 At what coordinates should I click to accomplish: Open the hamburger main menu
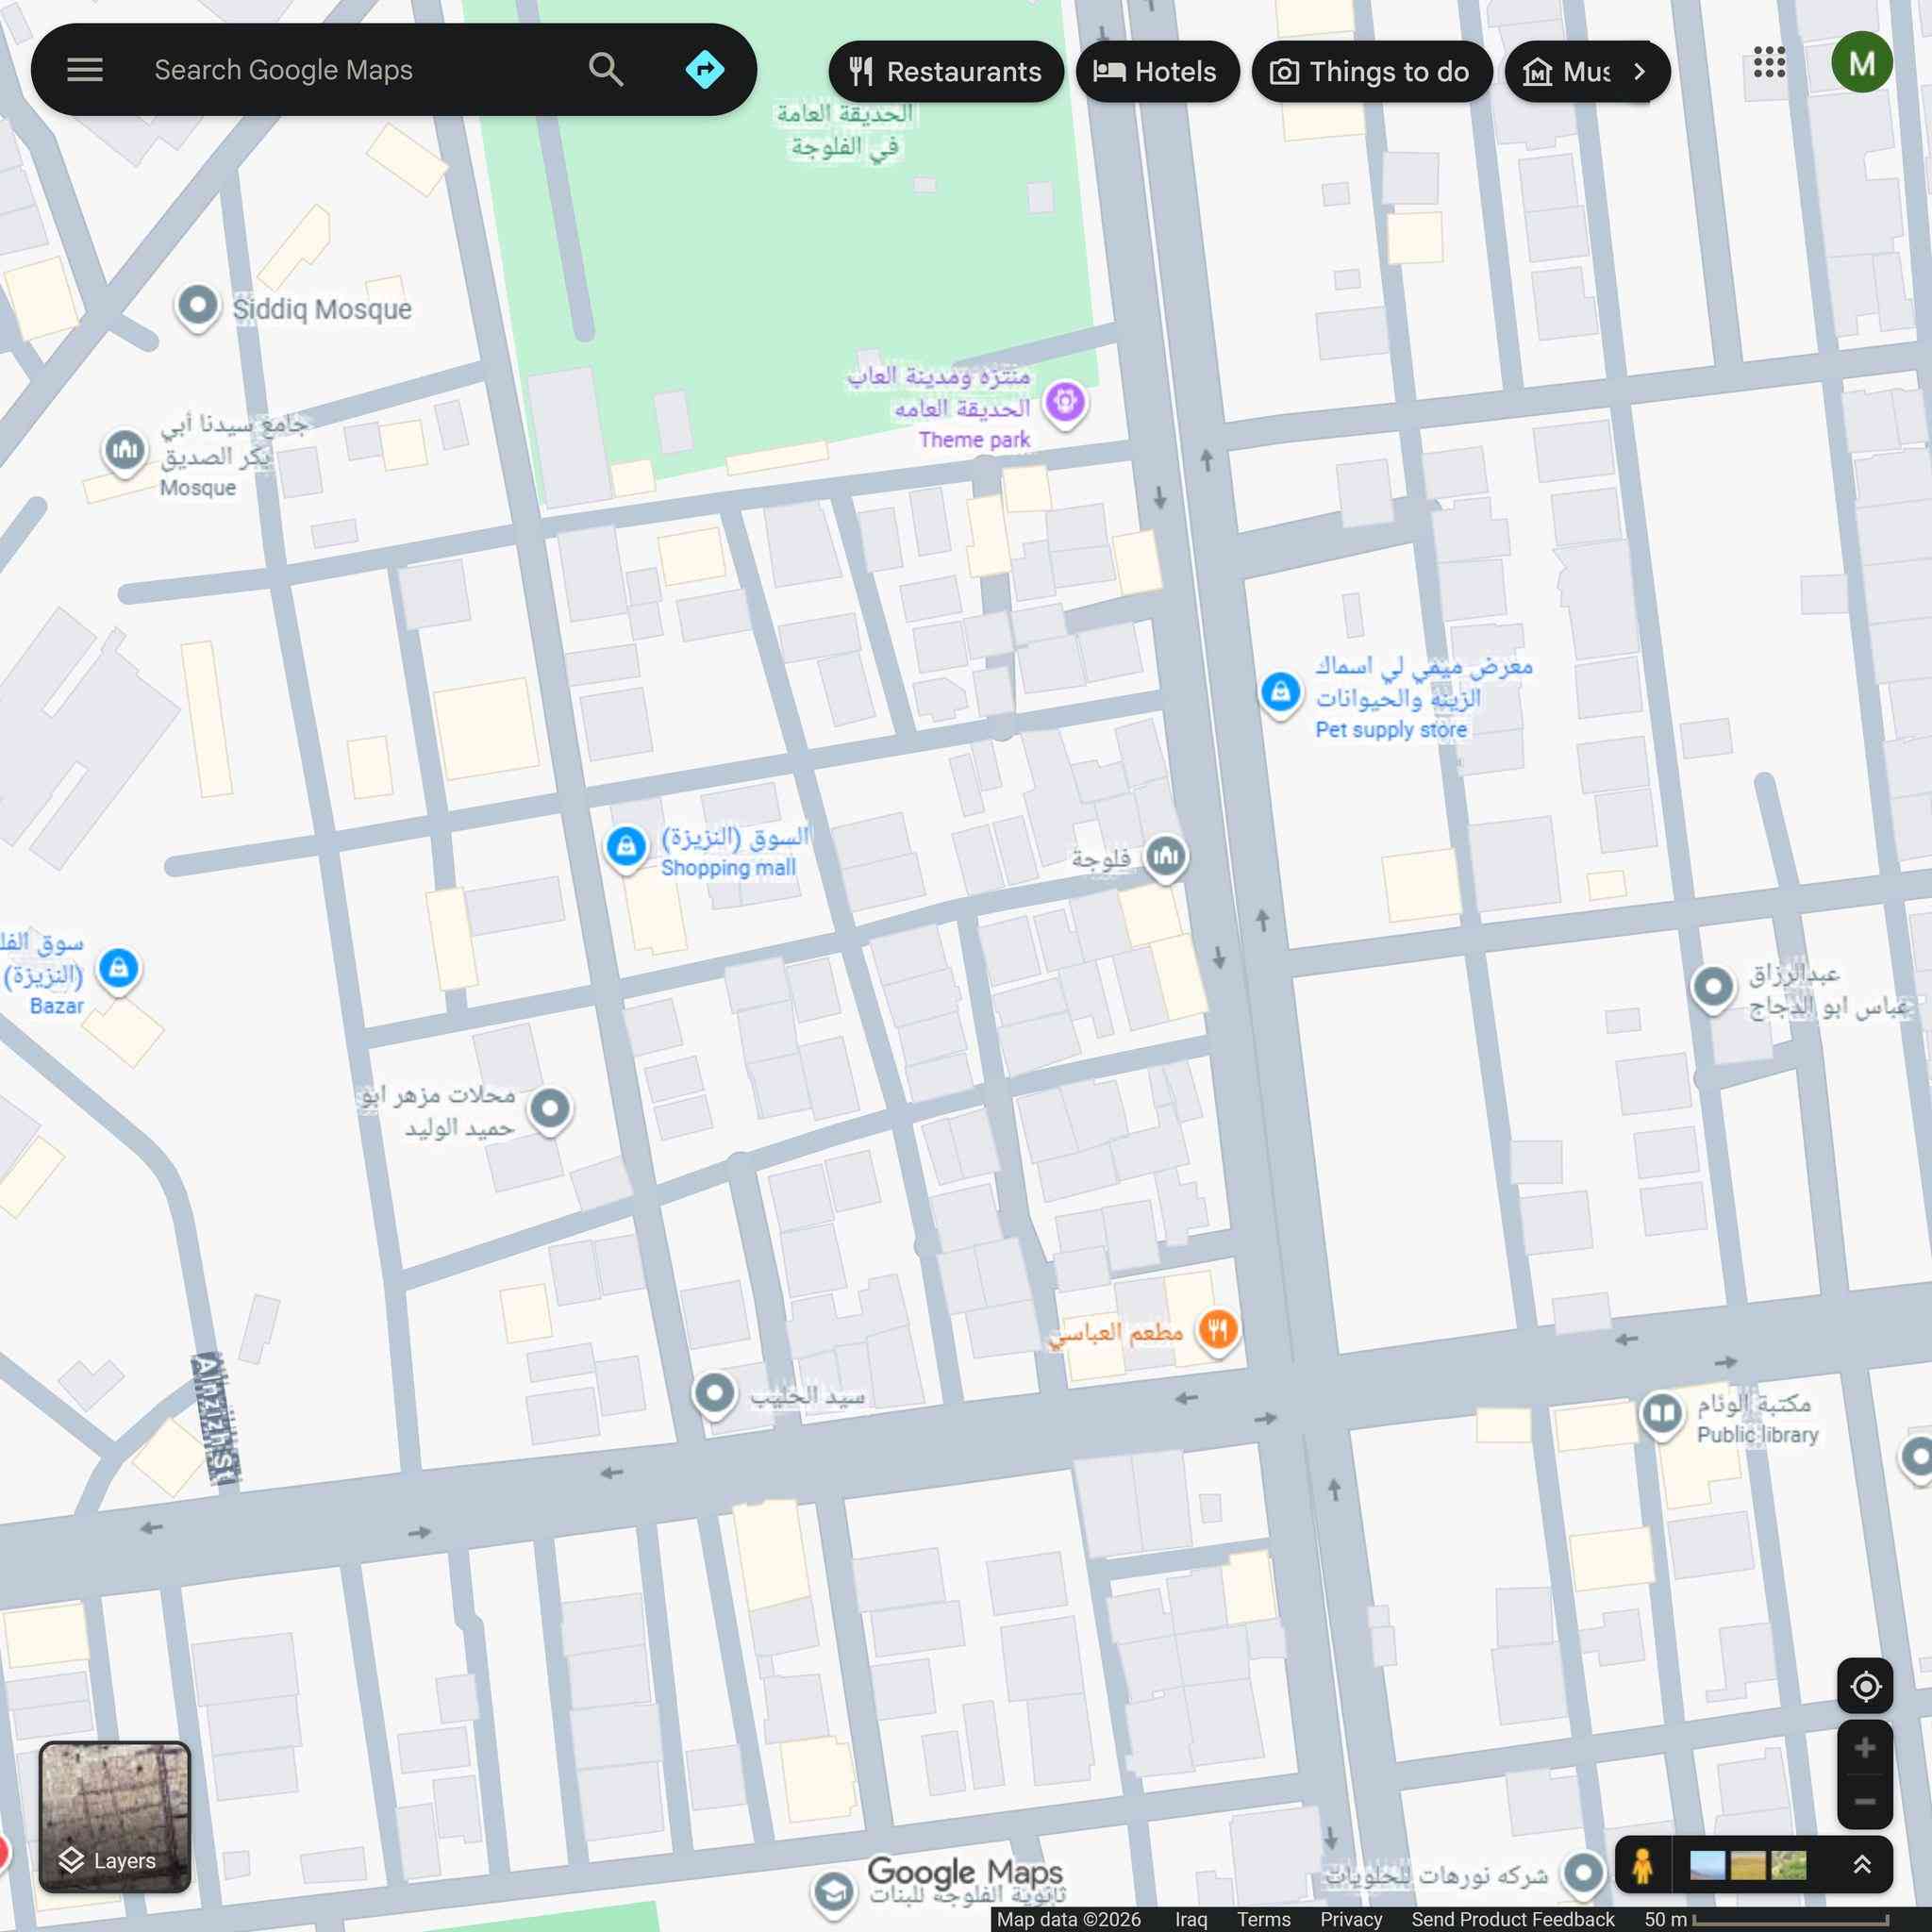[x=85, y=70]
